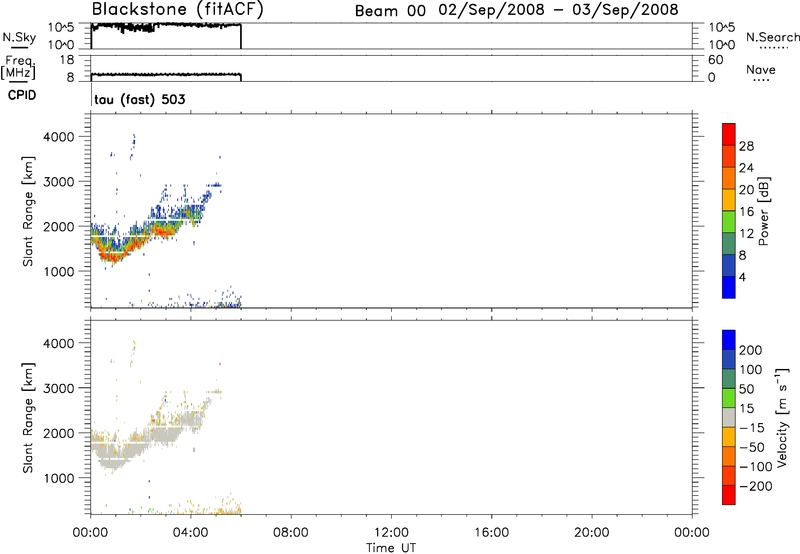Click the gray band of velocity color bar
This screenshot has height=554, width=800.
(729, 418)
